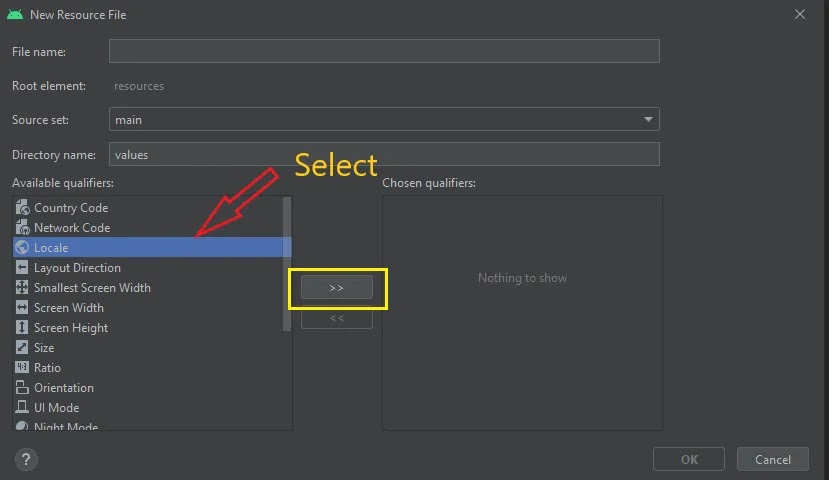Select the Orientation qualifier
This screenshot has width=829, height=480.
click(152, 387)
